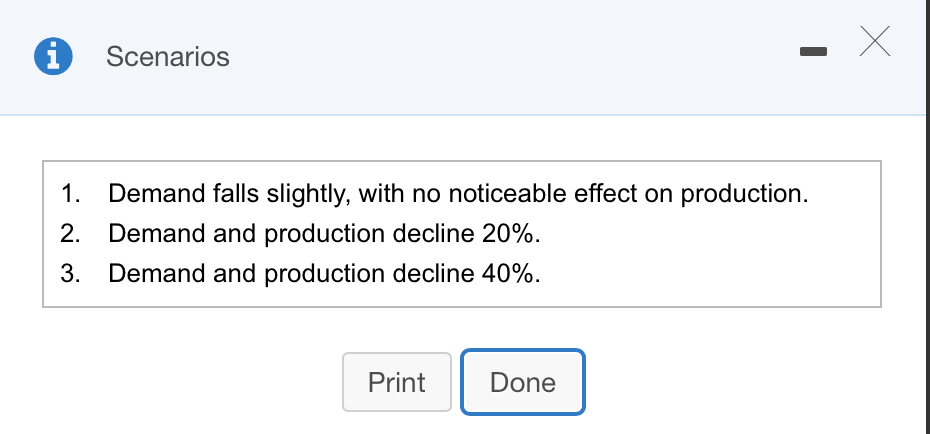Close the Scenarios dialog with X
The width and height of the screenshot is (930, 434).
point(875,42)
